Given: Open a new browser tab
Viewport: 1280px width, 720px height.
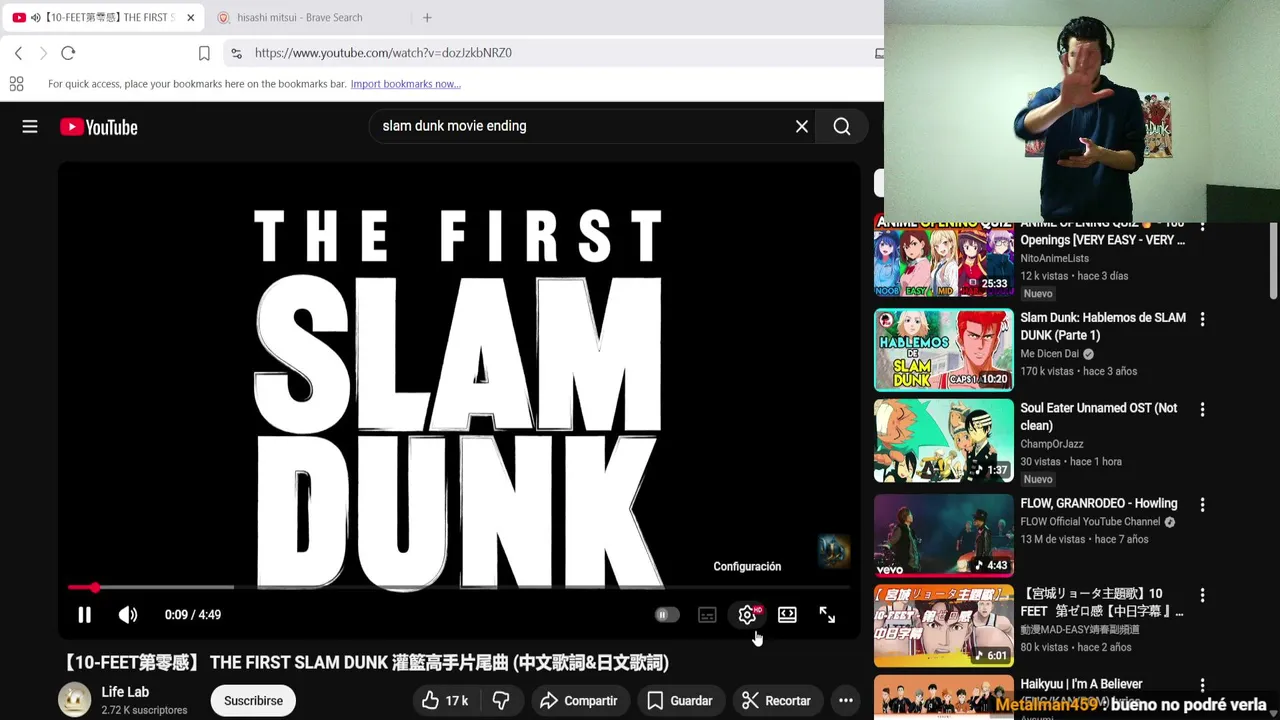Looking at the screenshot, I should tap(427, 17).
